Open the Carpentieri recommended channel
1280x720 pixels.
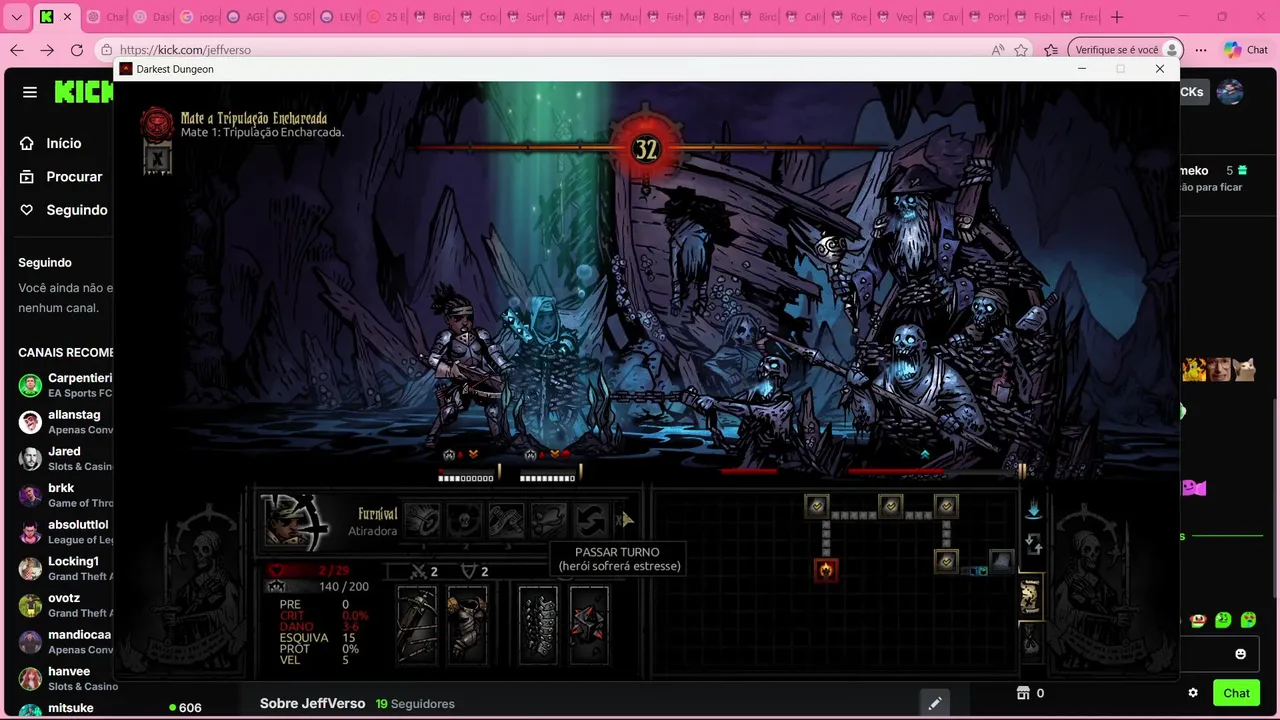(64, 385)
